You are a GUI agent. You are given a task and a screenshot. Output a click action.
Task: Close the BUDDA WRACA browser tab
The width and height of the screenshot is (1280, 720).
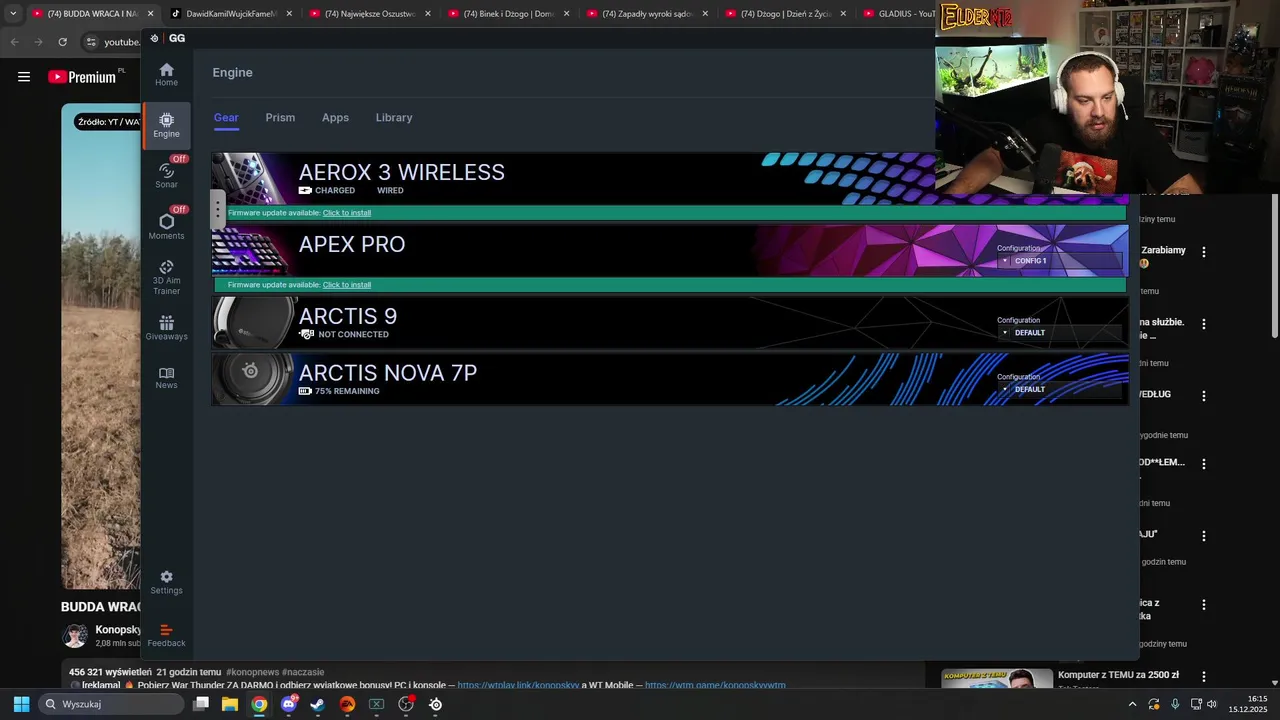(151, 14)
